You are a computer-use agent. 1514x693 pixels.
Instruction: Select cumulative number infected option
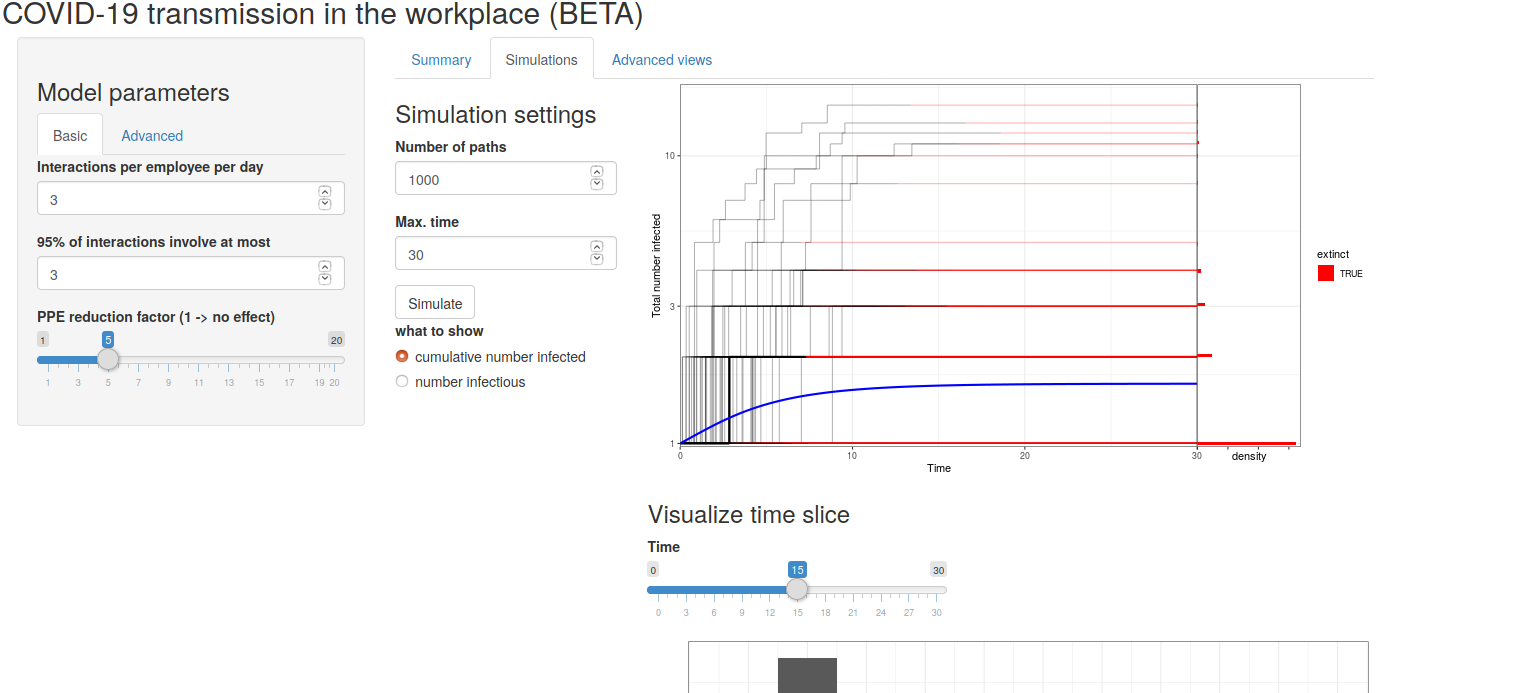402,357
